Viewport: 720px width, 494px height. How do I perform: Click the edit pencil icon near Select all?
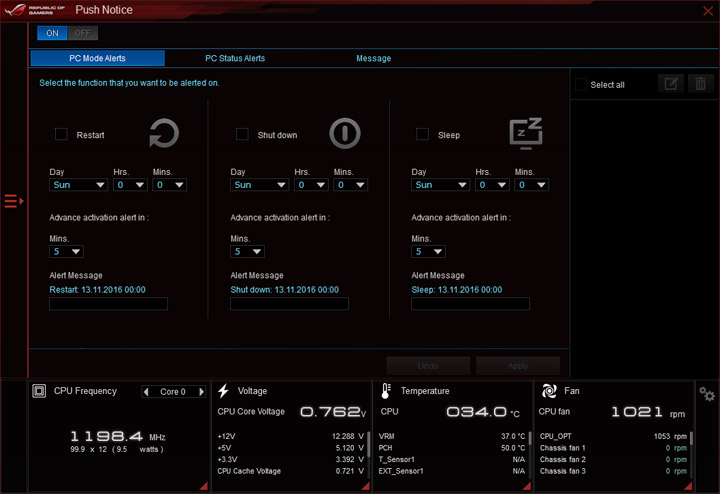pyautogui.click(x=671, y=84)
